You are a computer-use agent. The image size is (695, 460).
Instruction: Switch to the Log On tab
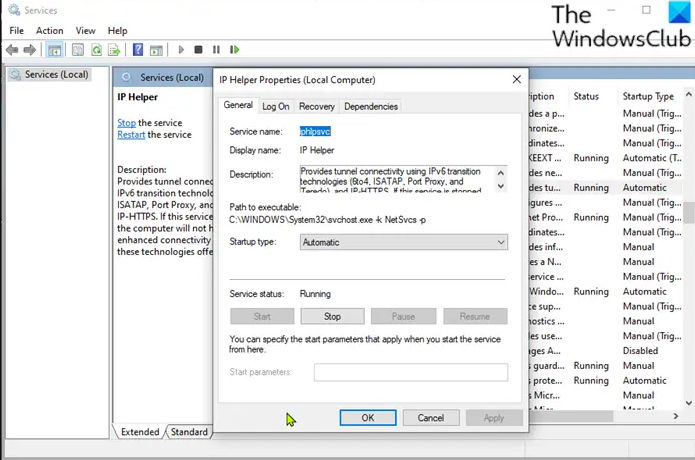(x=276, y=106)
